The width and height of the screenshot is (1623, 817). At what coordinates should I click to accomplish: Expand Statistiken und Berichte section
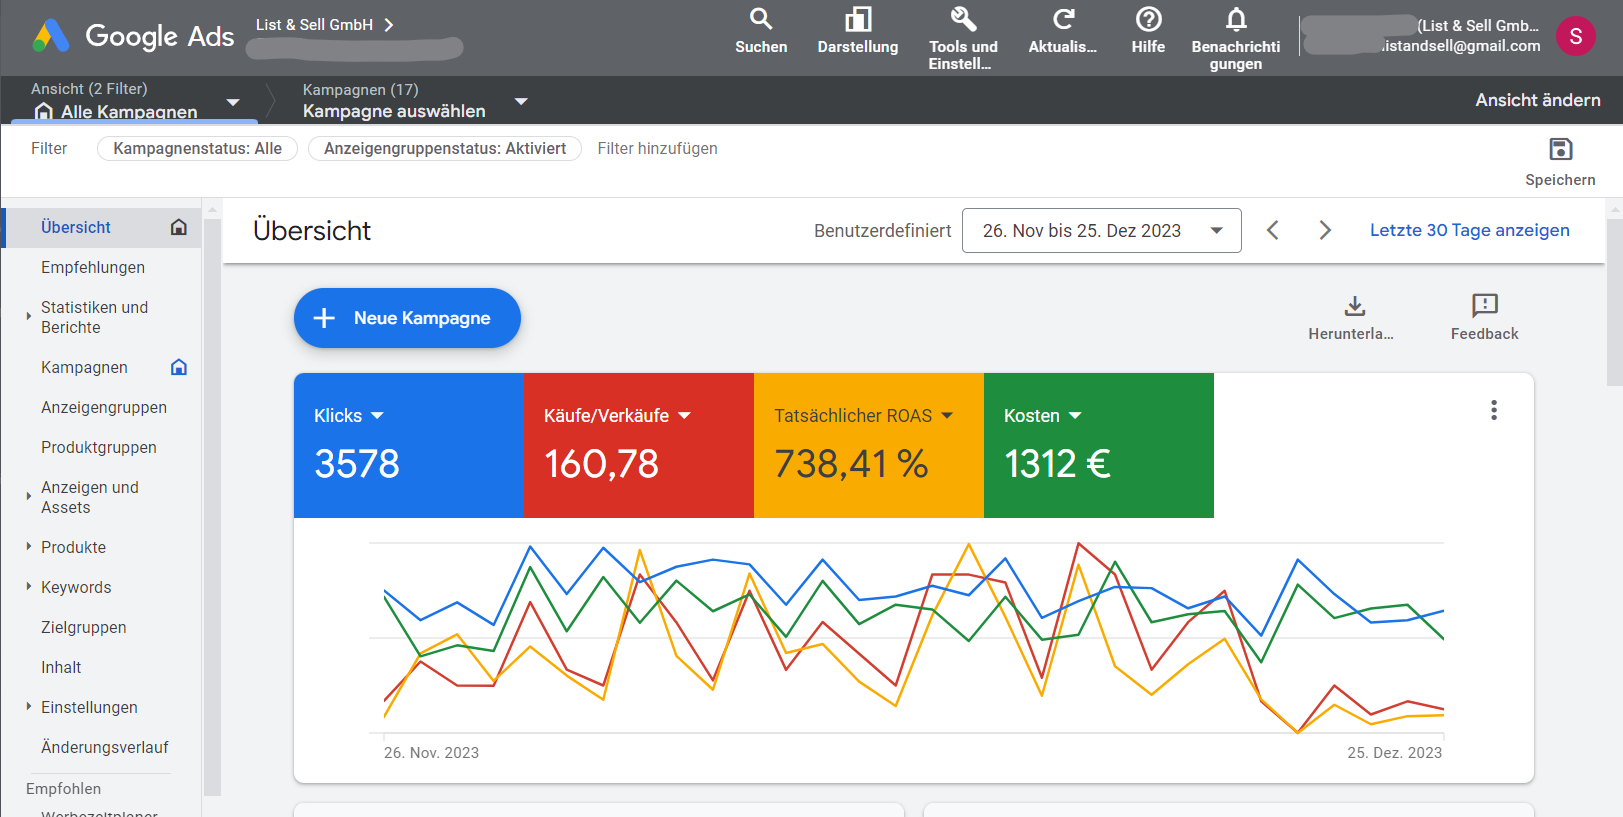[x=28, y=316]
